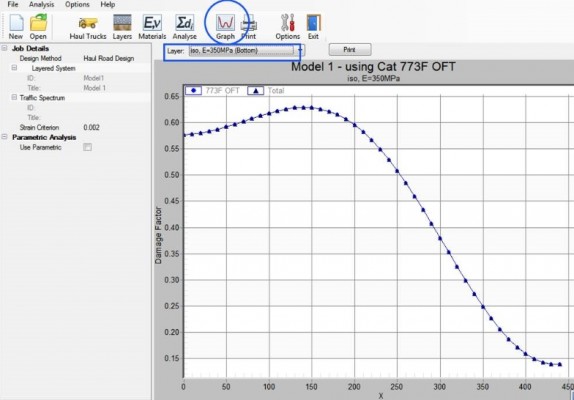574x400 pixels.
Task: Select the Design Method row
Action: (x=76, y=58)
